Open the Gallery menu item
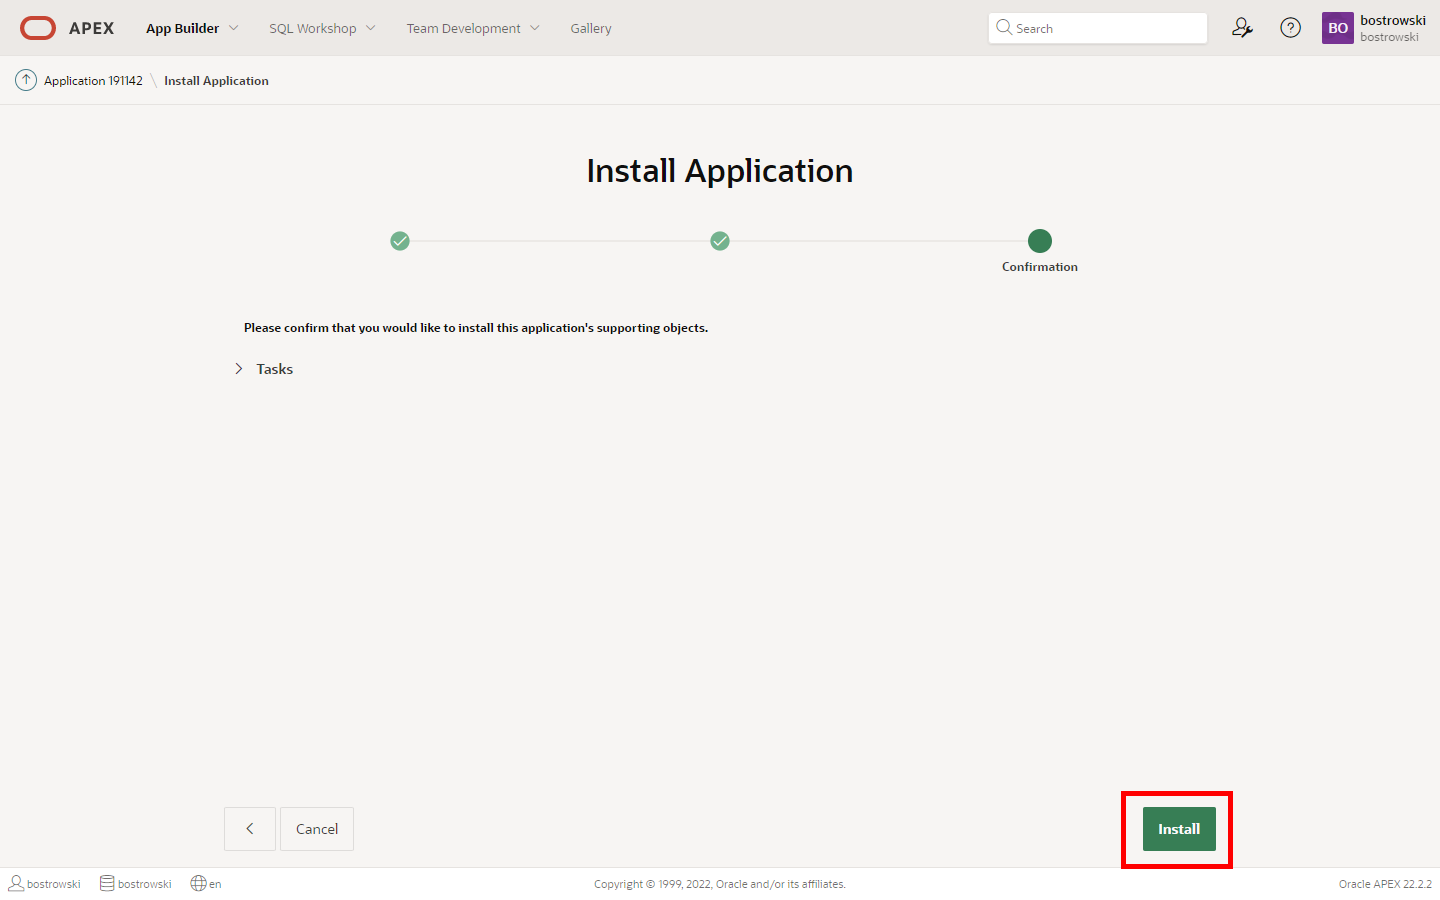Image resolution: width=1440 pixels, height=900 pixels. pyautogui.click(x=591, y=28)
